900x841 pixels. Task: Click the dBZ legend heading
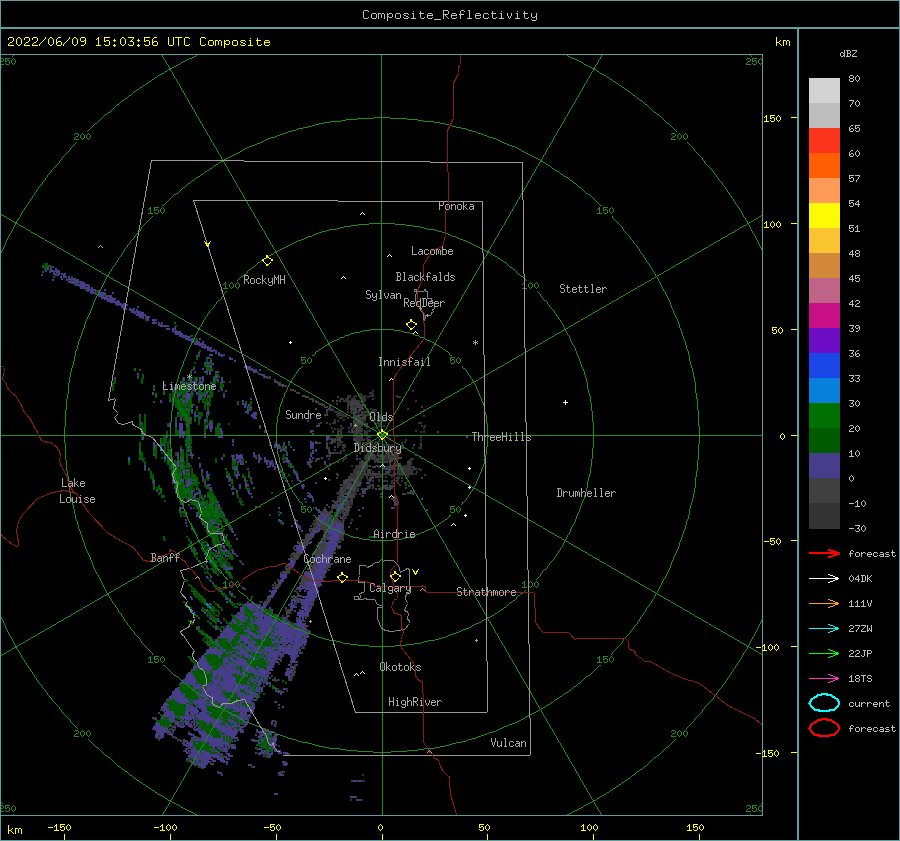848,54
